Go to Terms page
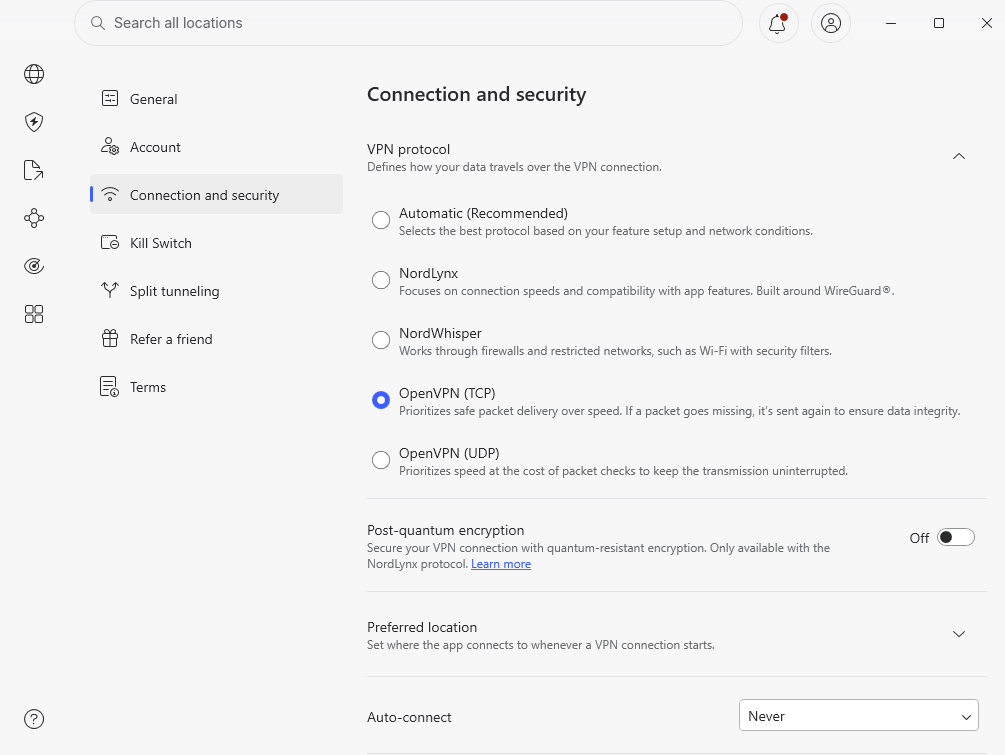Screen dimensions: 1005x755 click(217, 386)
